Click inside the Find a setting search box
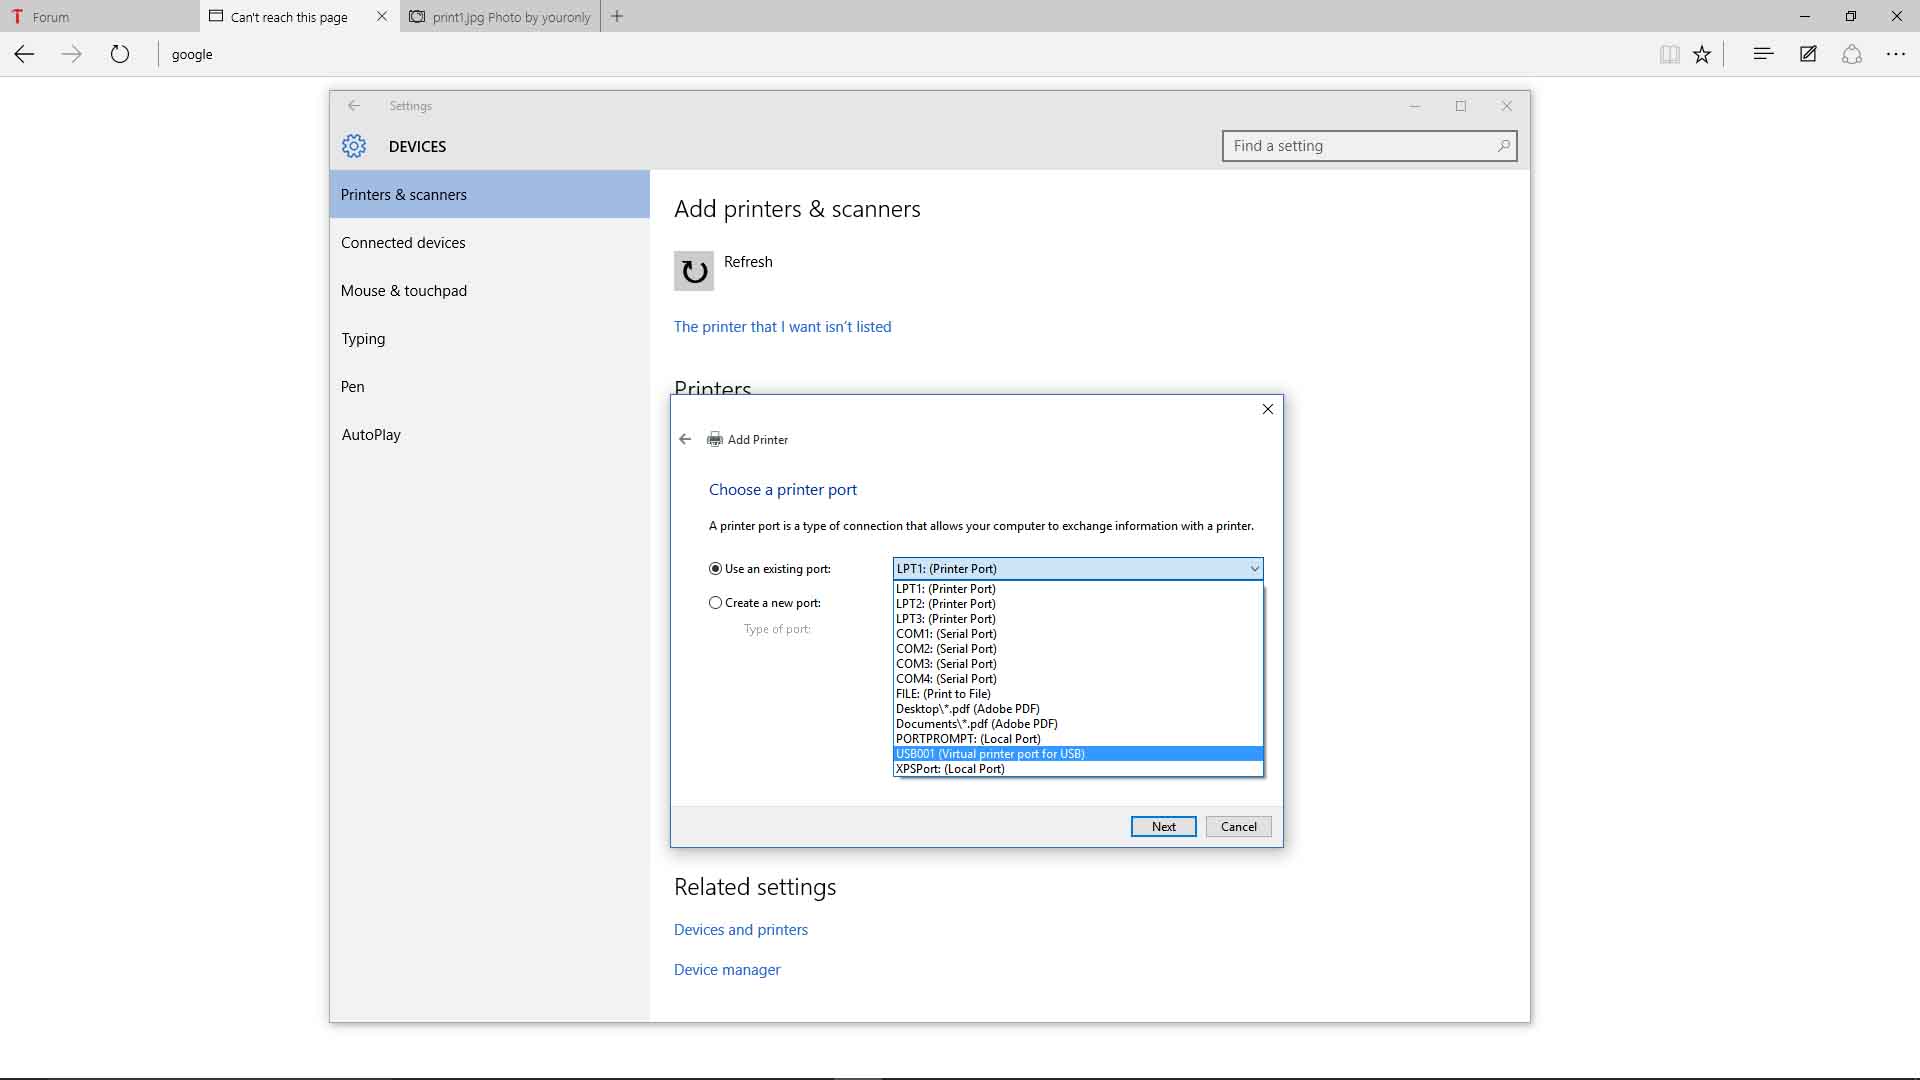This screenshot has width=1920, height=1080. pyautogui.click(x=1340, y=146)
